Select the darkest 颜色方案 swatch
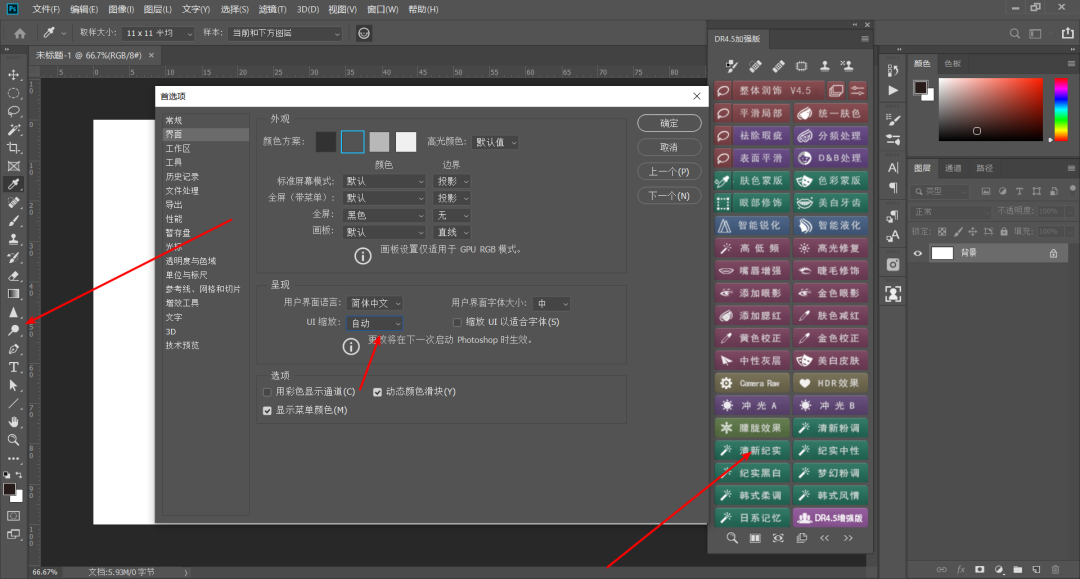The width and height of the screenshot is (1080, 579). [x=325, y=141]
